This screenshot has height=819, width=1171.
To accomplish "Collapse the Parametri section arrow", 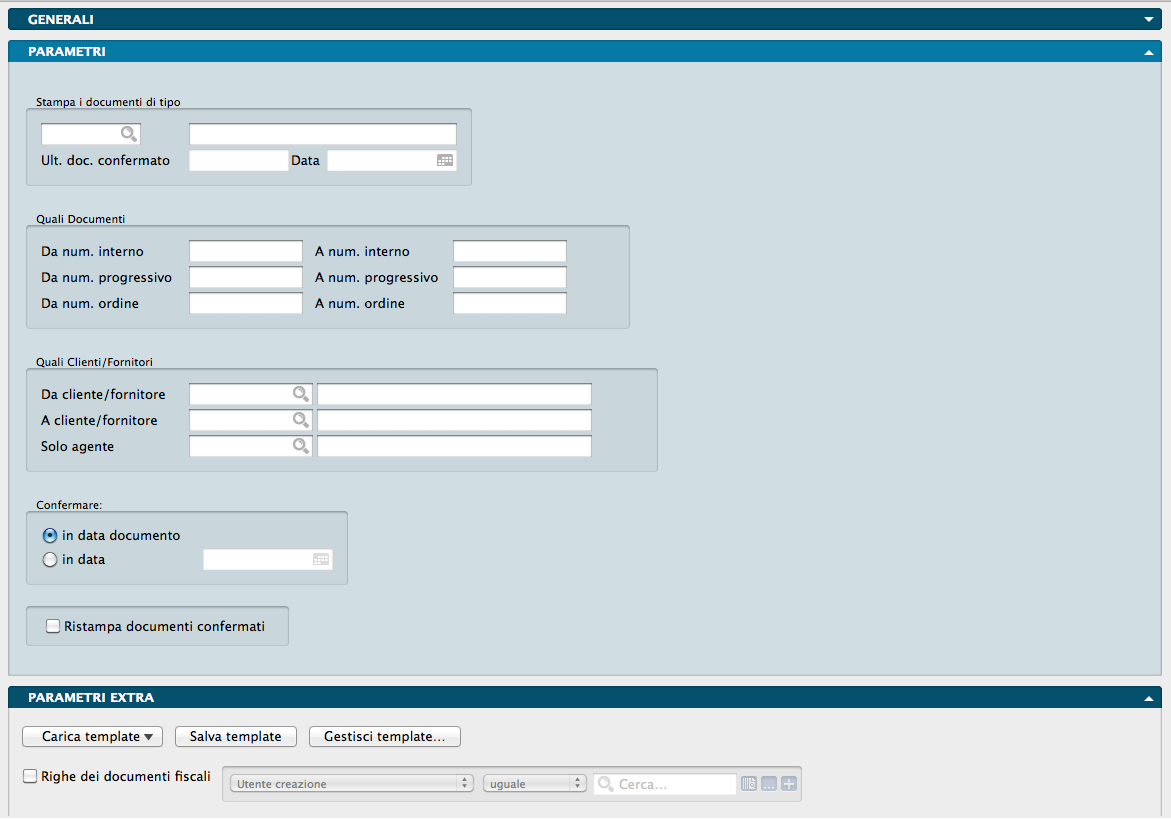I will [x=1149, y=52].
